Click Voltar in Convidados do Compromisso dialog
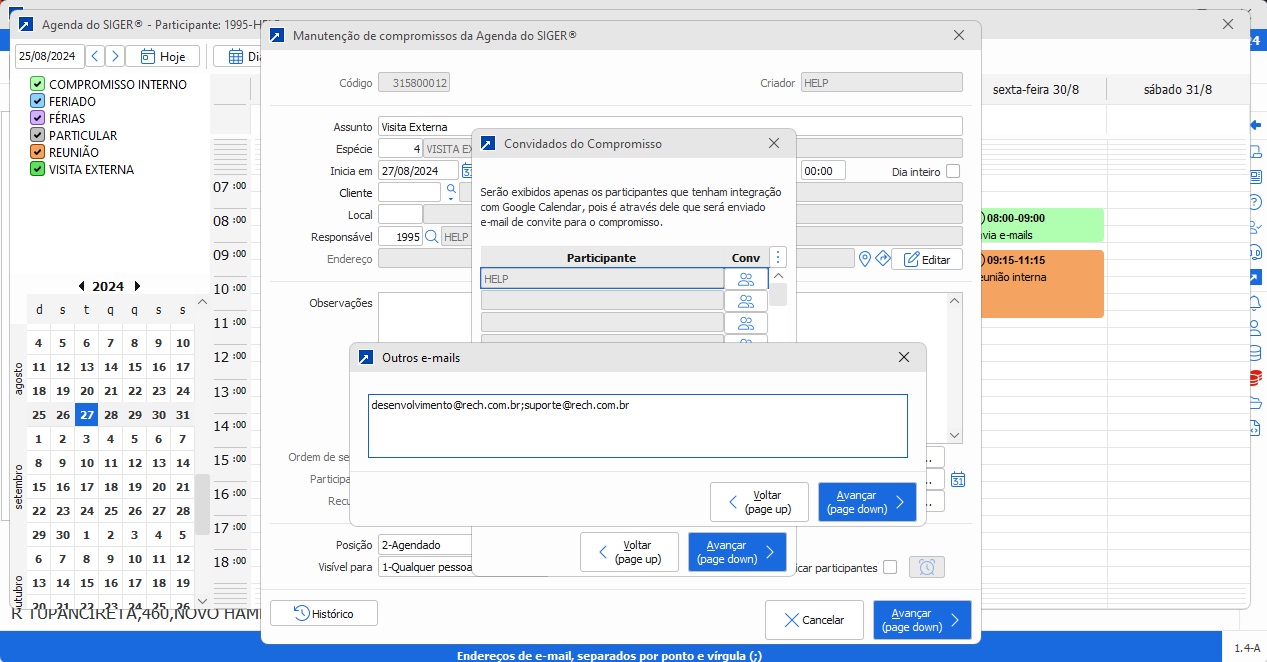The width and height of the screenshot is (1267, 662). coord(629,552)
